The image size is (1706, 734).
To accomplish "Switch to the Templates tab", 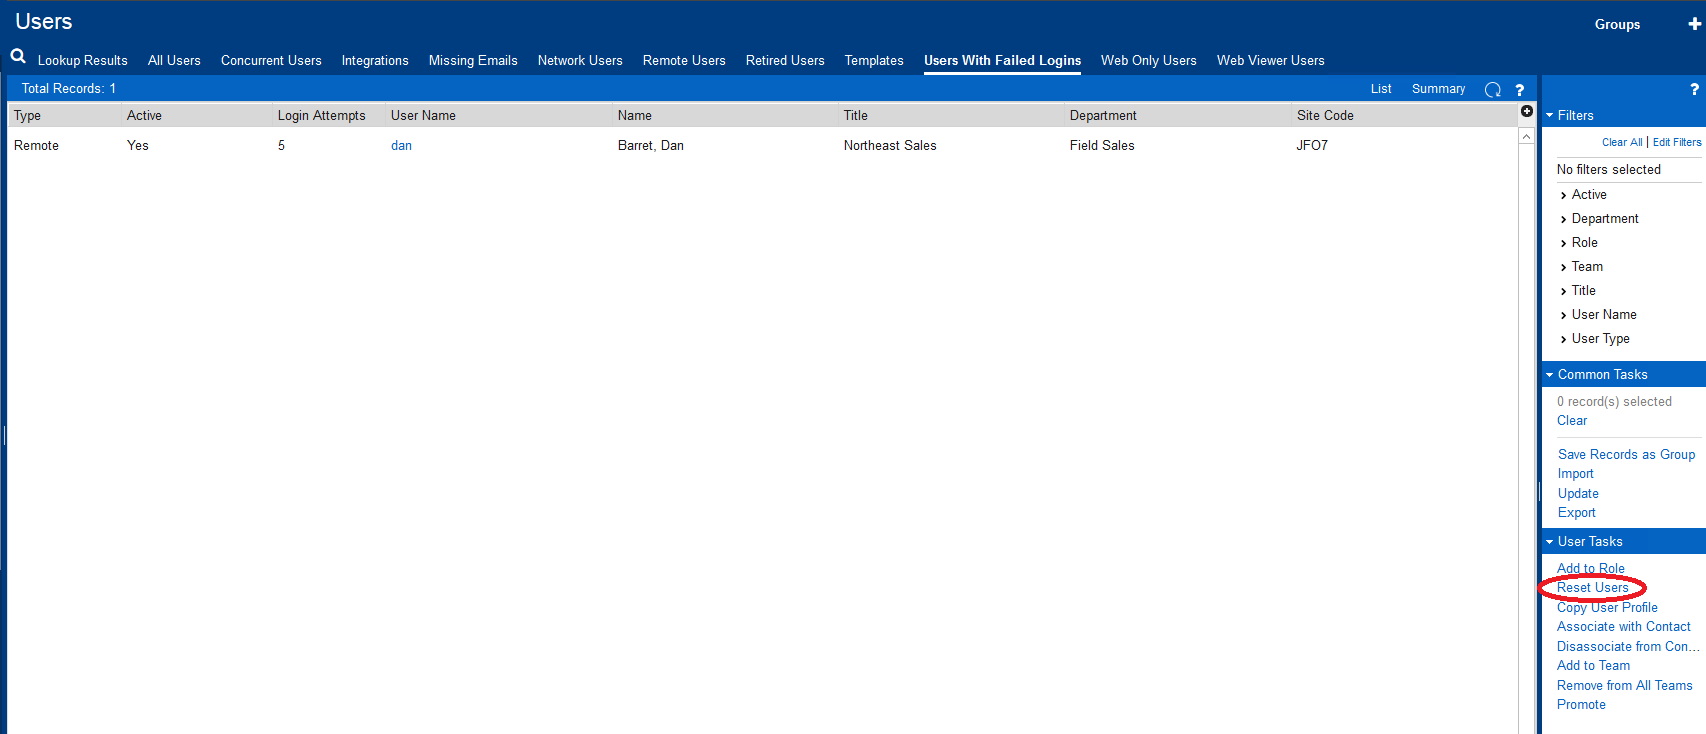I will click(874, 60).
